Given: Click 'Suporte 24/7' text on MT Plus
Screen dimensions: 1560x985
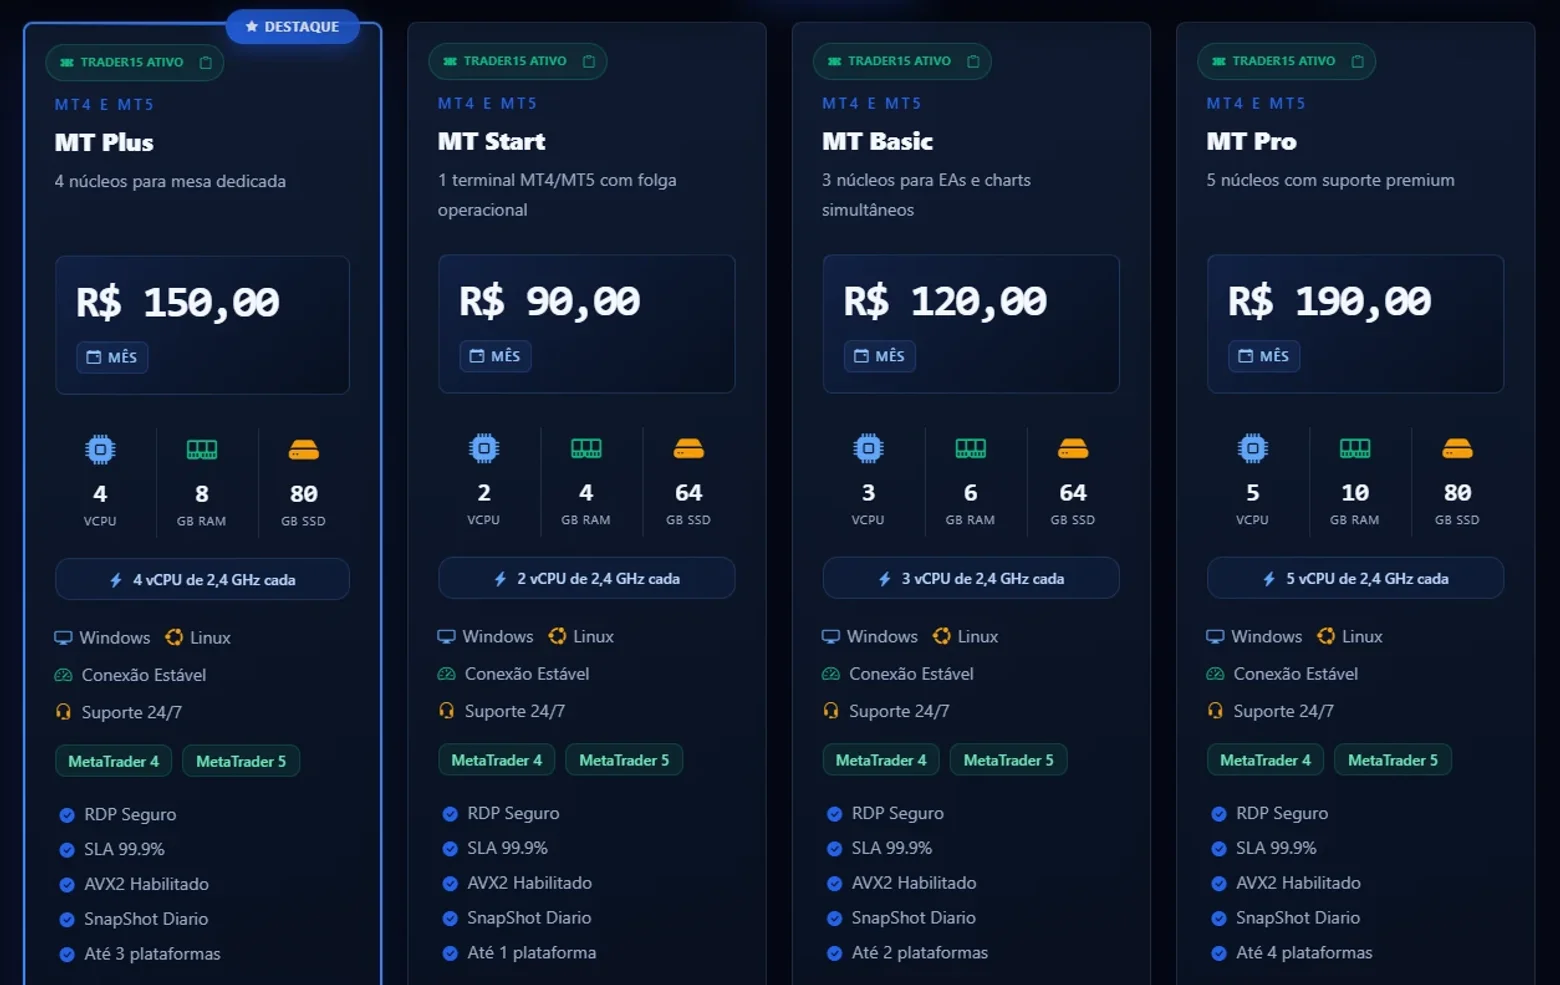Looking at the screenshot, I should click(132, 713).
